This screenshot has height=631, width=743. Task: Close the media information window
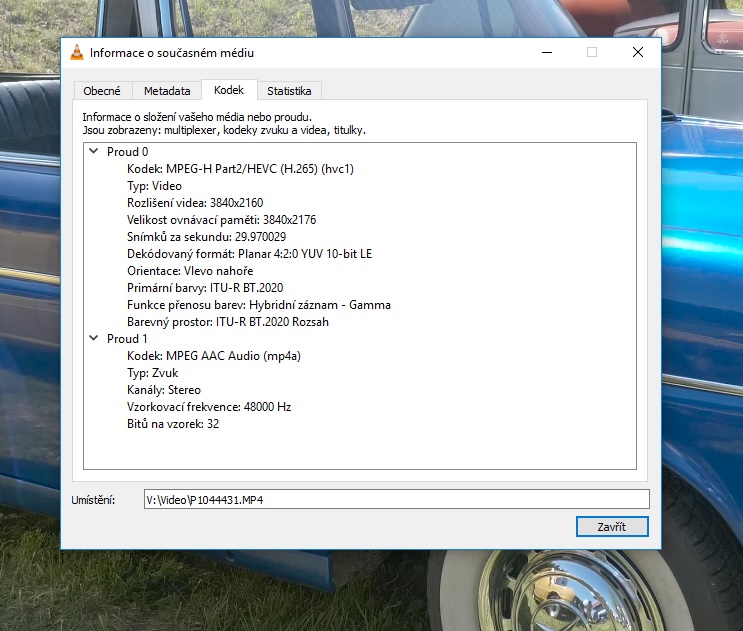coord(637,52)
